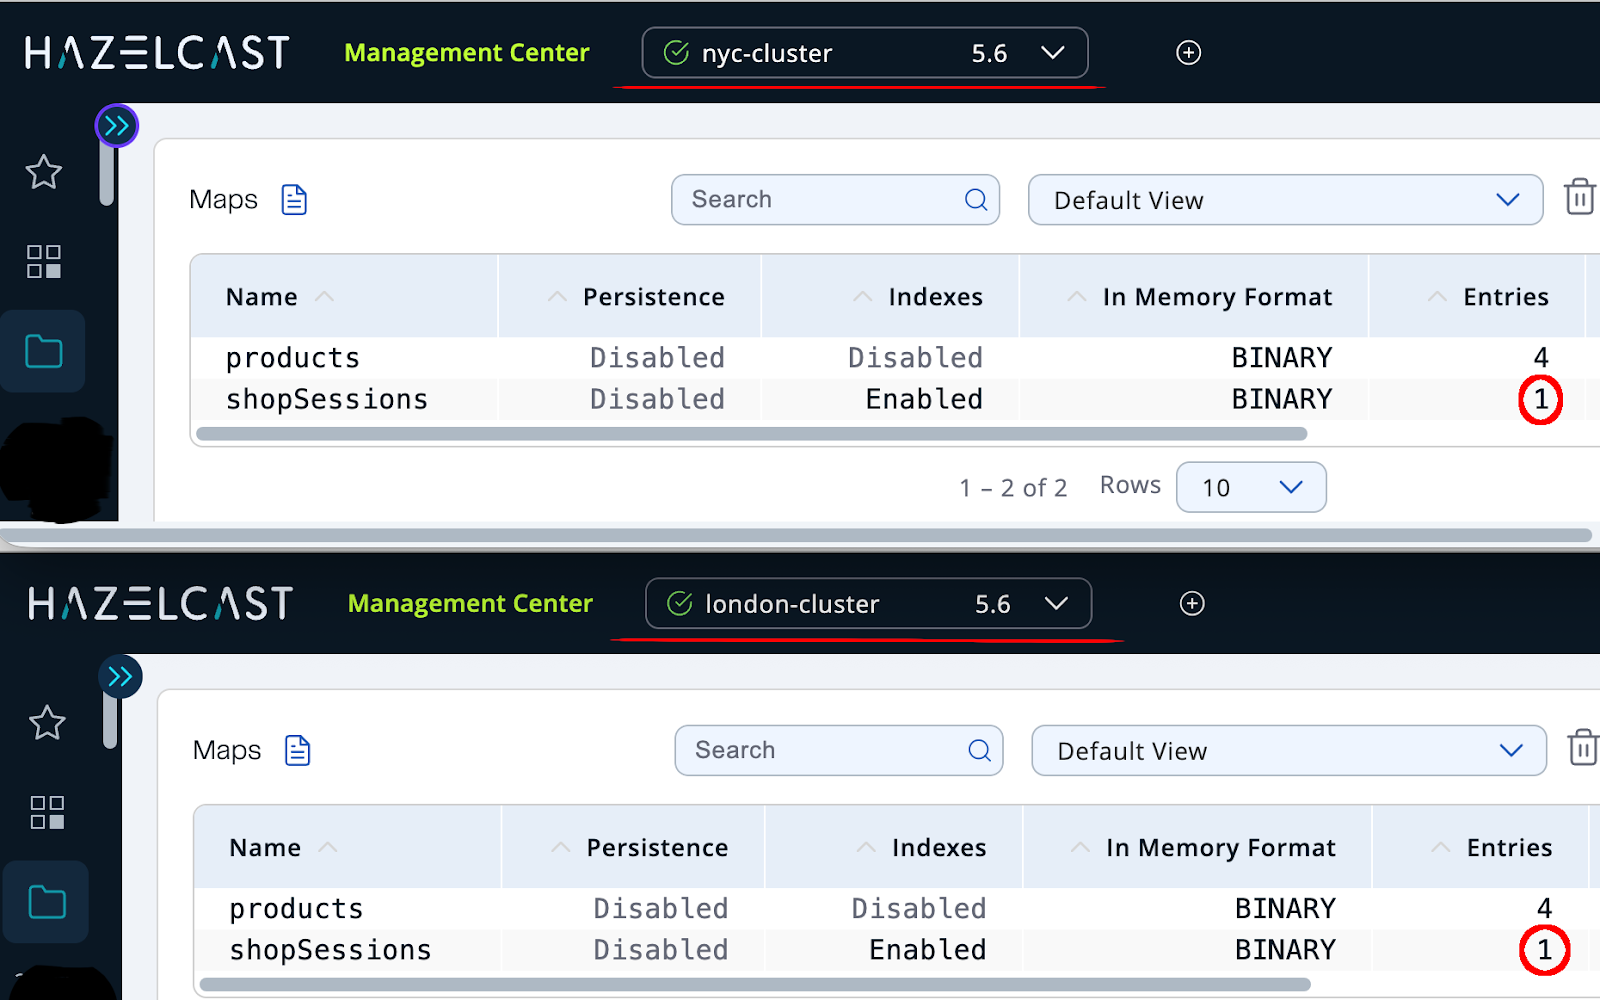The height and width of the screenshot is (1000, 1600).
Task: Click the horizontal scrollbar under nyc-cluster maps table
Action: [751, 434]
